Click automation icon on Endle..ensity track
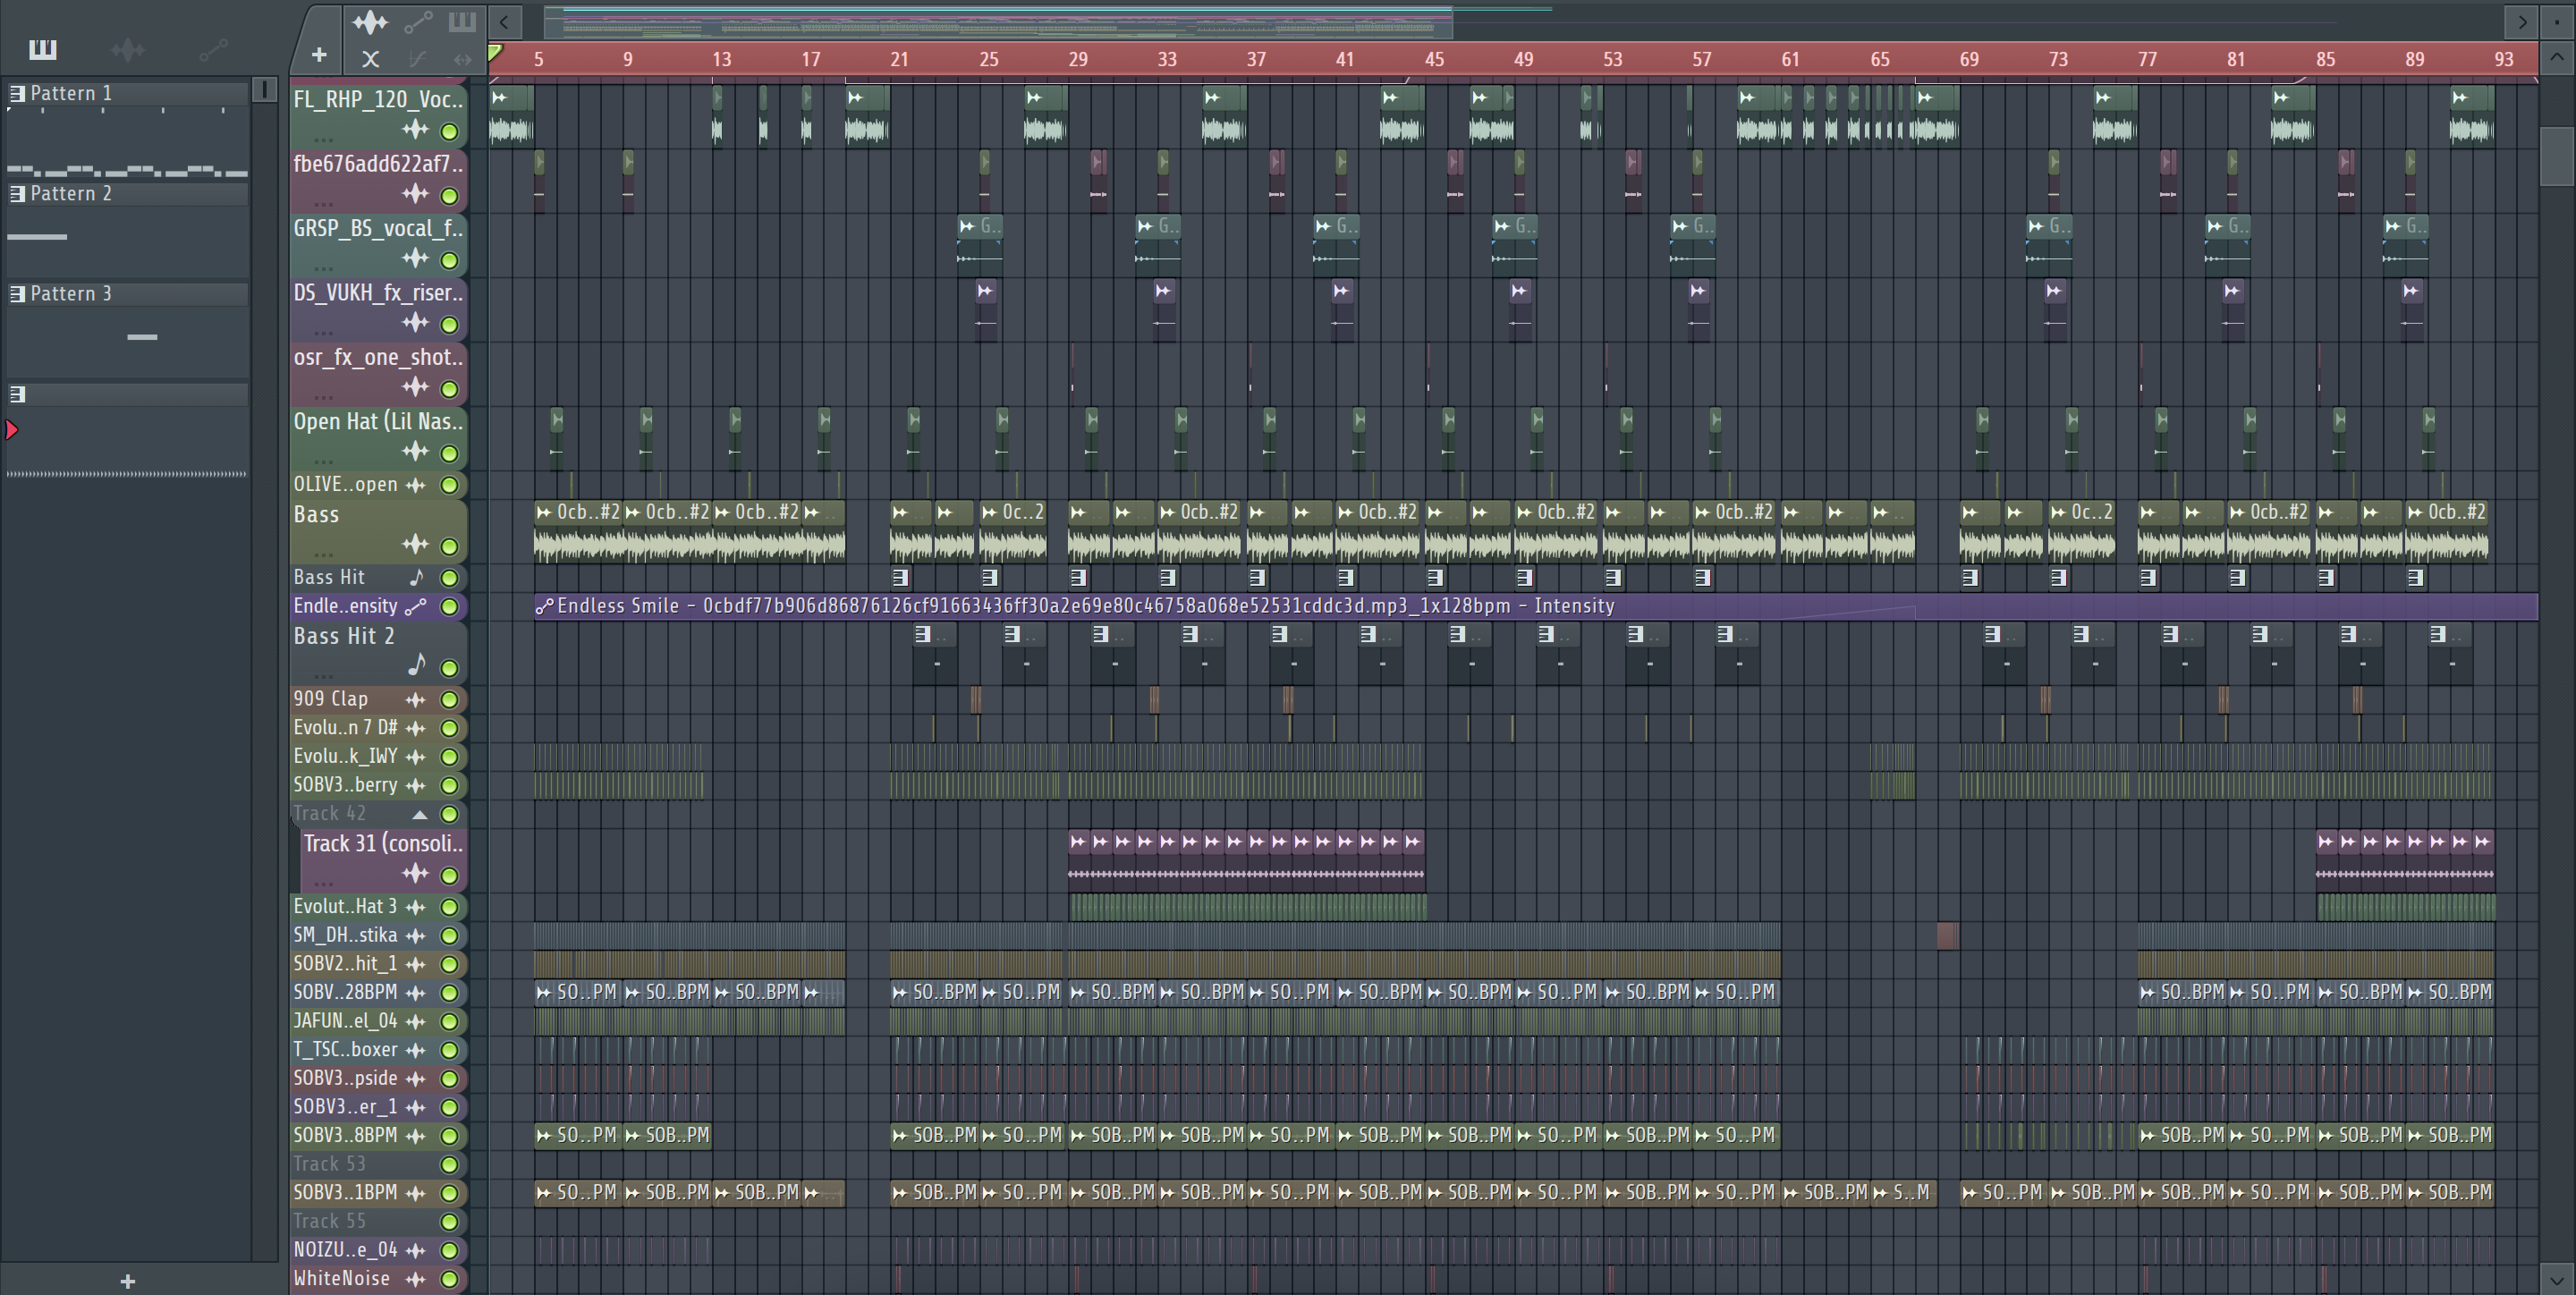2576x1295 pixels. pyautogui.click(x=415, y=606)
